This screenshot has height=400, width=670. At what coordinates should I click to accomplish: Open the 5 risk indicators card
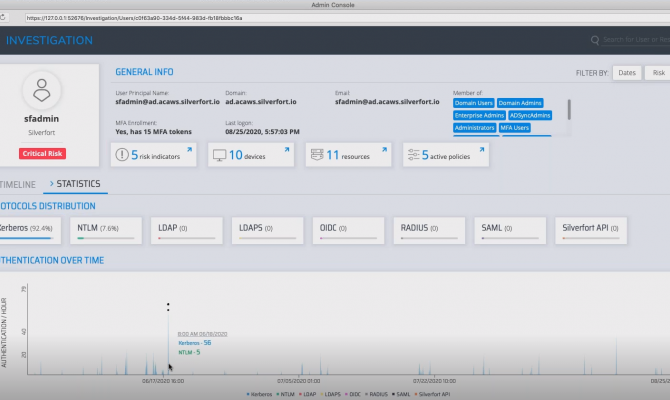(154, 155)
